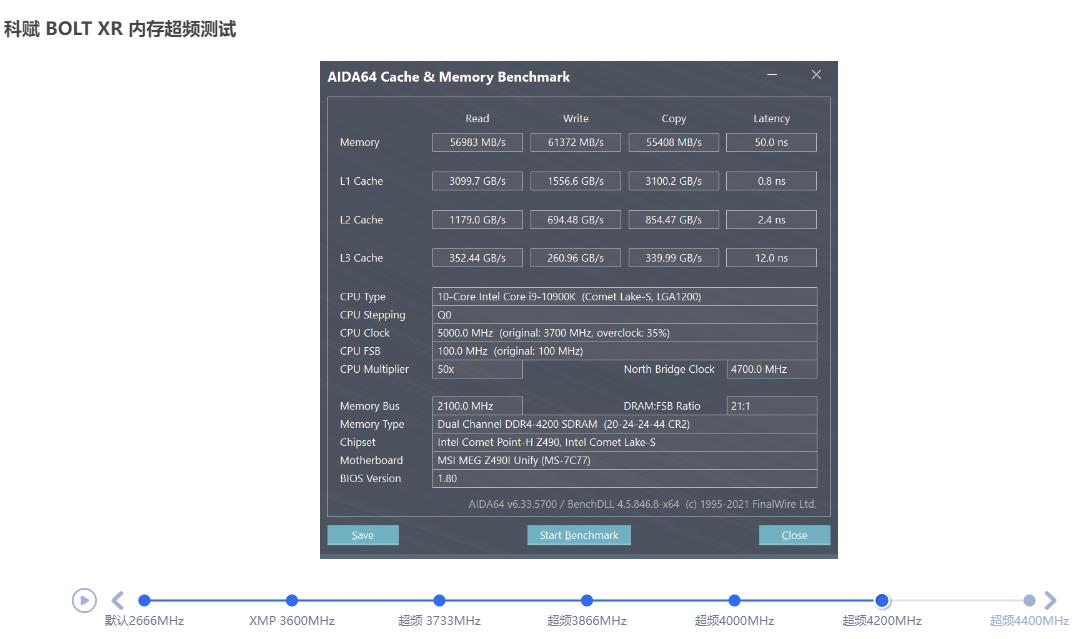Click the Motherboard field MSI MEG Z490I
Screen dimensions: 1092x639
point(625,460)
